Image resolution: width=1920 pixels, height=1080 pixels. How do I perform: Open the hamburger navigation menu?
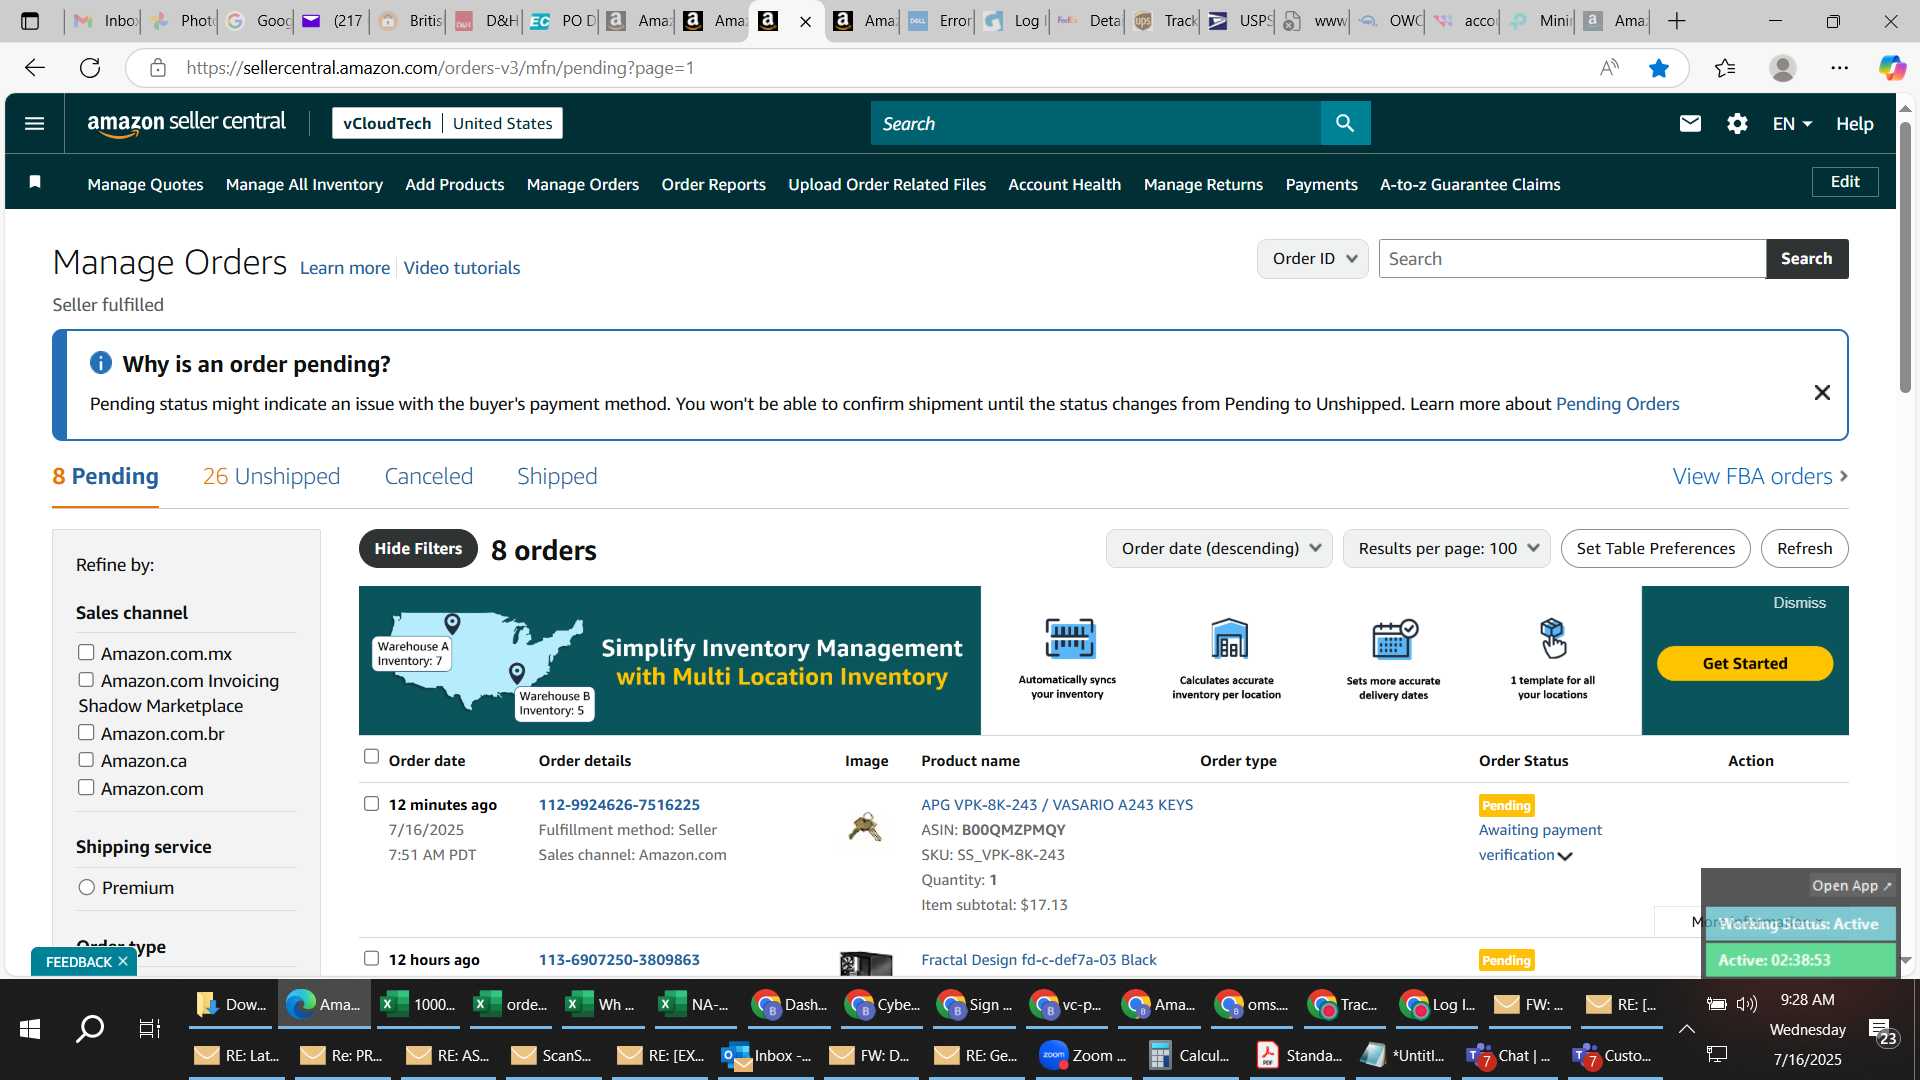(34, 123)
